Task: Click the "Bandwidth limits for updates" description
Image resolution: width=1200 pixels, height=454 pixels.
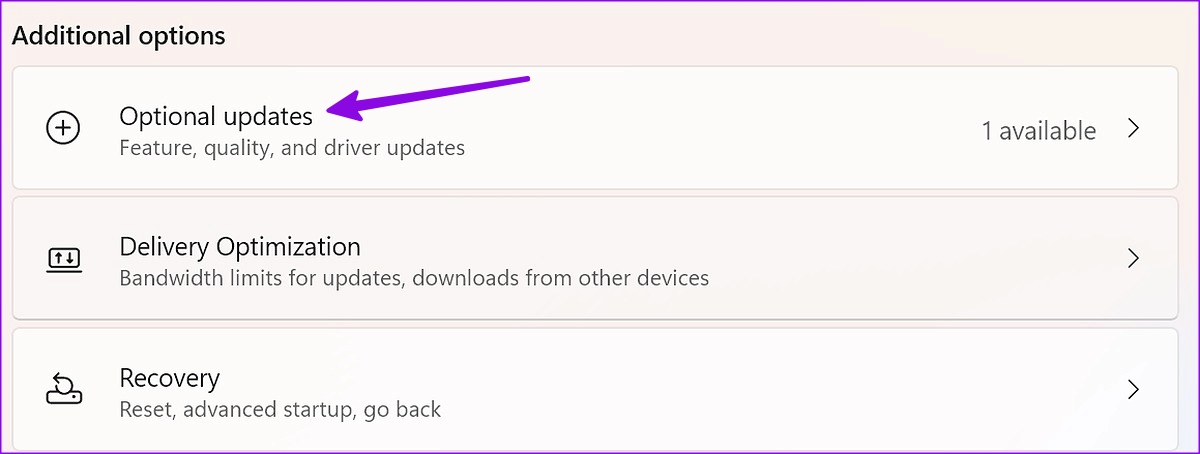Action: (257, 278)
